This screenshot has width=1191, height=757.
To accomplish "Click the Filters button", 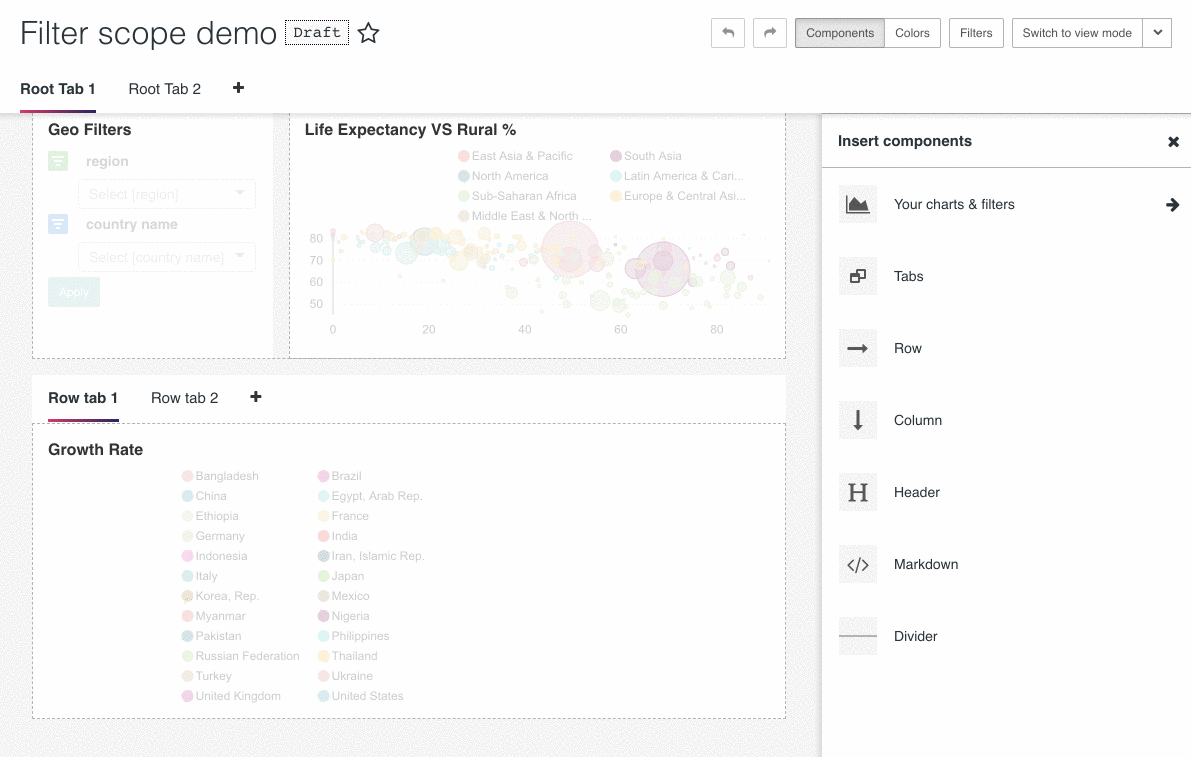I will [976, 33].
